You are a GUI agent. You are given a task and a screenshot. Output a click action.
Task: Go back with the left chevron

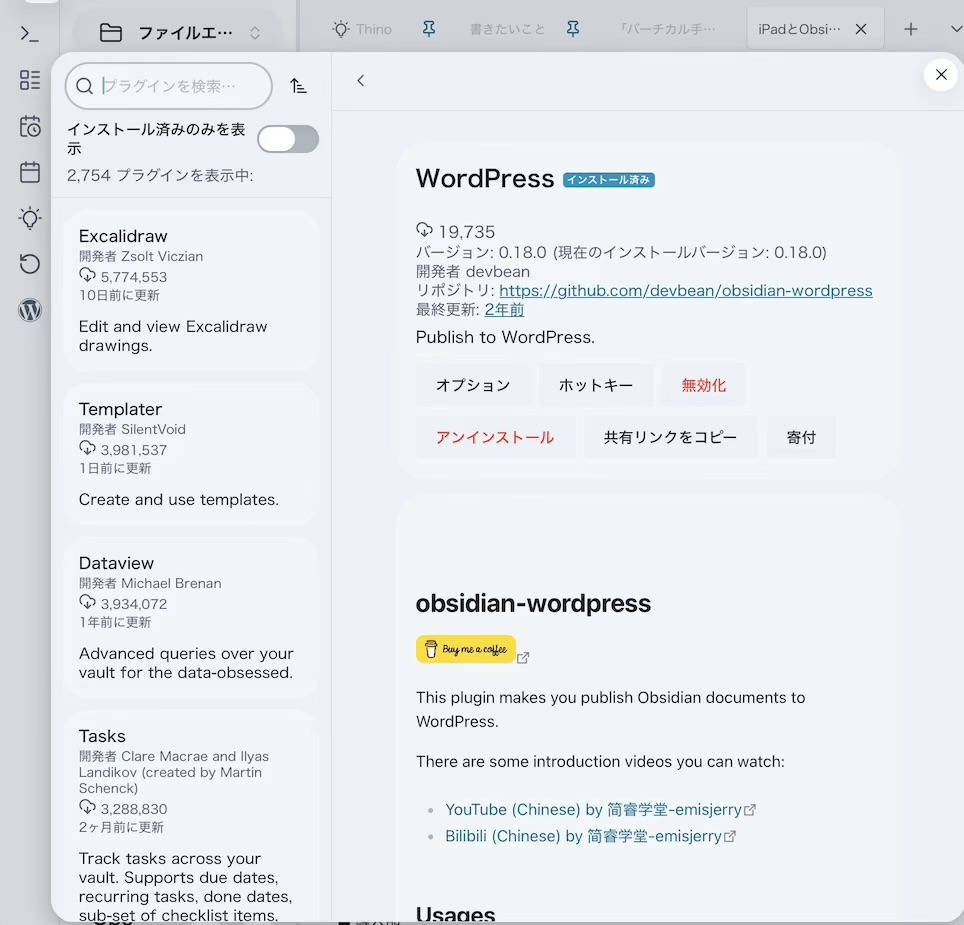click(361, 81)
